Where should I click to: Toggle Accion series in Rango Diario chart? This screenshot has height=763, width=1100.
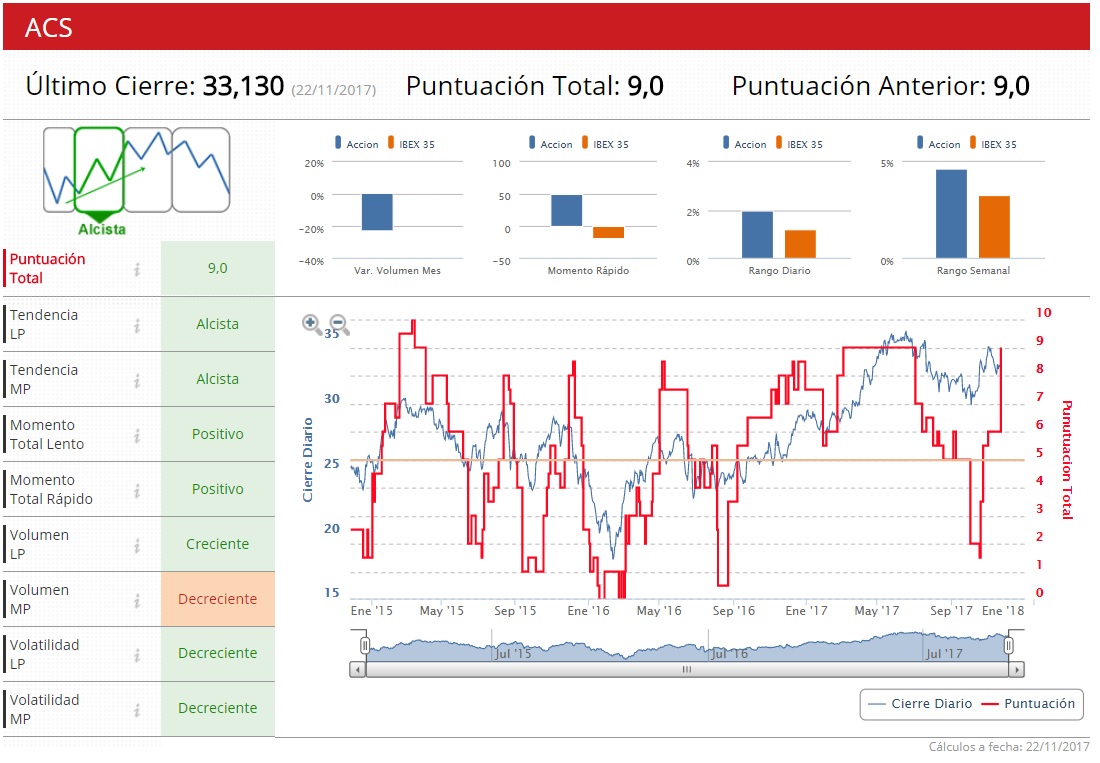pyautogui.click(x=745, y=144)
